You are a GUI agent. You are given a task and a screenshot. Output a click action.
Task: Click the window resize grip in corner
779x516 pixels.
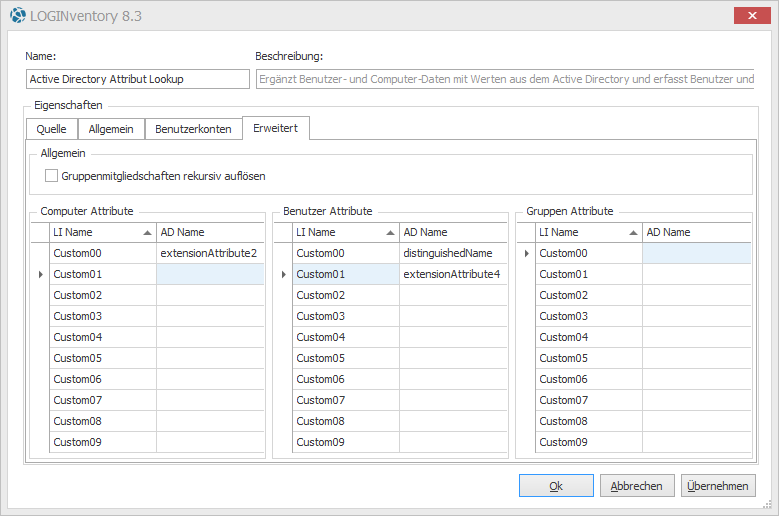coord(767,504)
